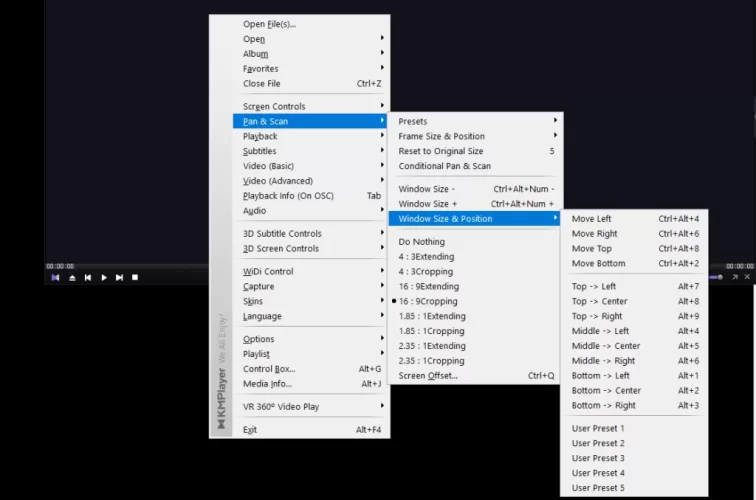Click the X icon at control bar right
The height and width of the screenshot is (500, 756).
click(747, 276)
